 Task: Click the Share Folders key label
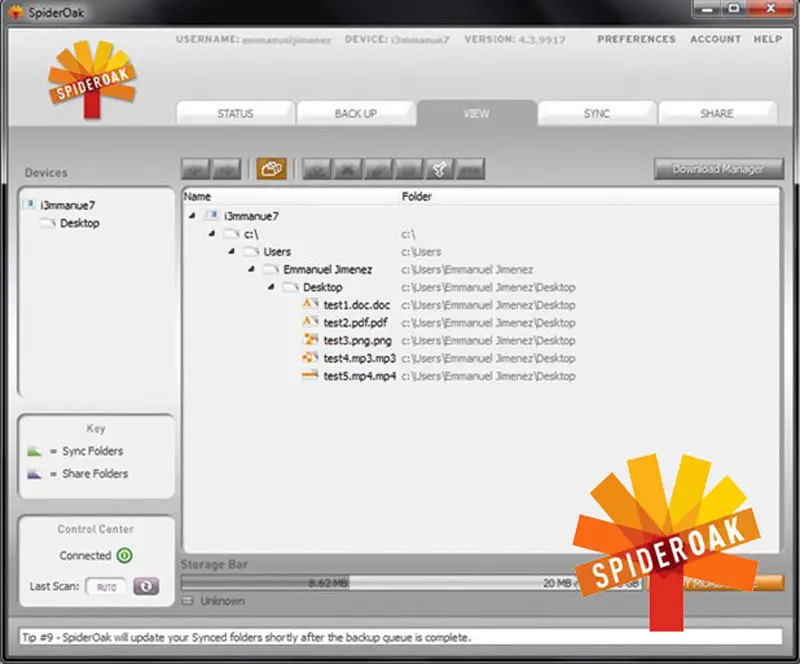[95, 474]
